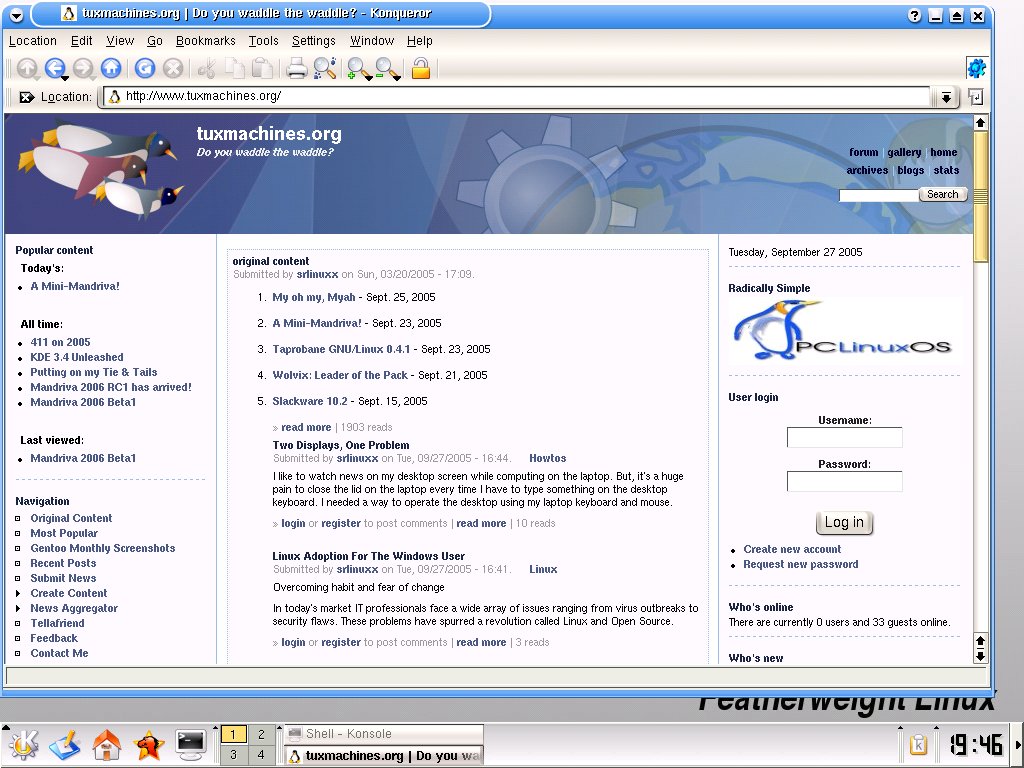
Task: Open the location history dropdown arrow
Action: point(946,97)
